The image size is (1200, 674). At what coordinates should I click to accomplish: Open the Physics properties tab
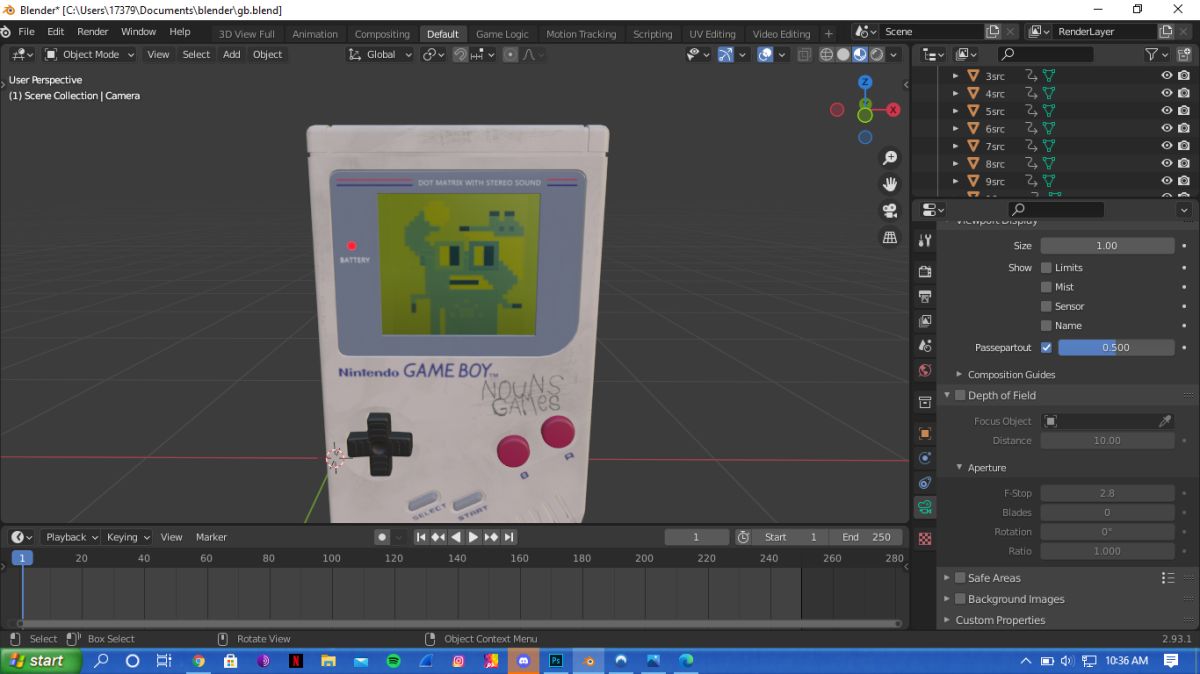(x=925, y=458)
